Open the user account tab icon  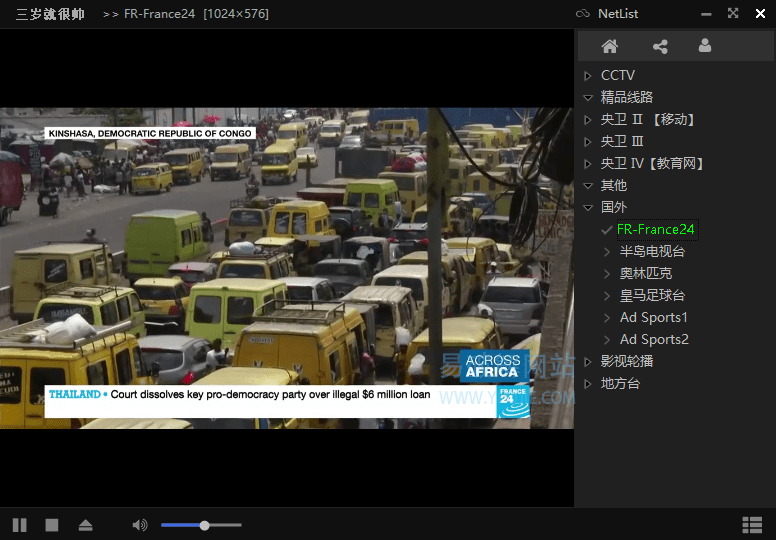(705, 46)
